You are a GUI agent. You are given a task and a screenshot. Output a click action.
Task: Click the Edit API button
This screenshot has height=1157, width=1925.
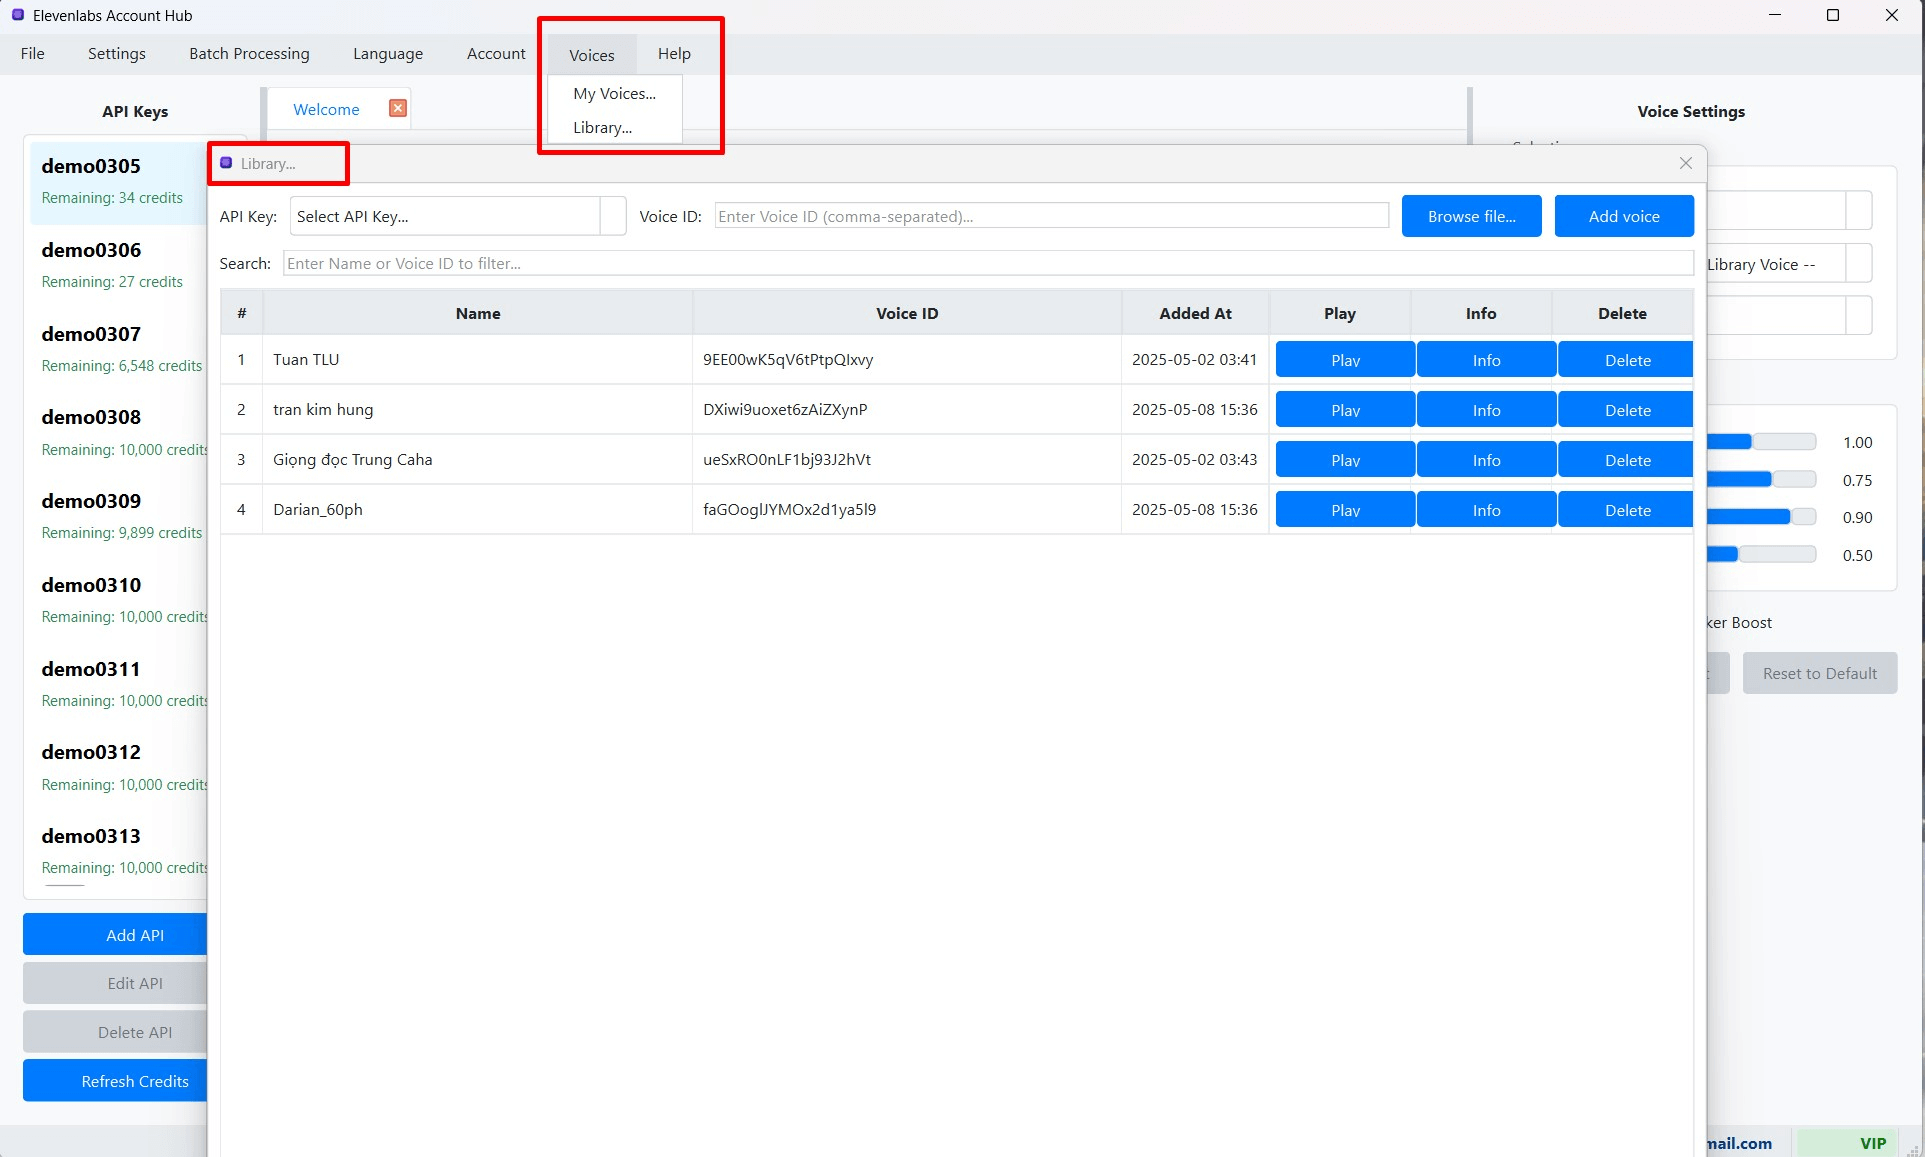pos(115,983)
